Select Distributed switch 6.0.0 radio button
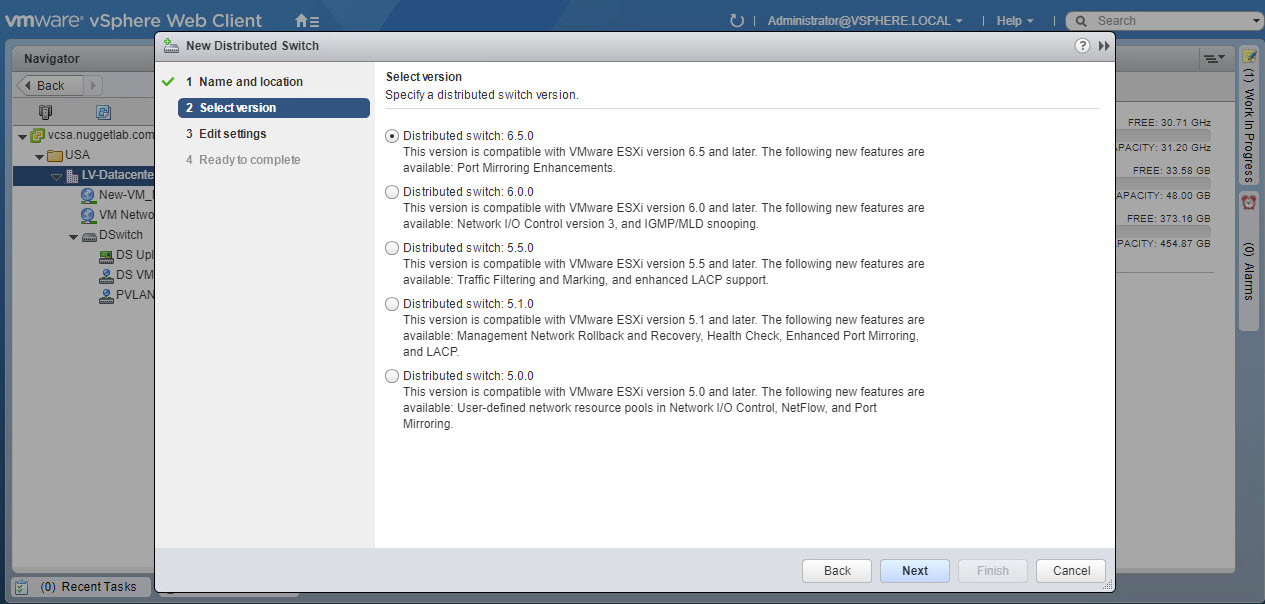This screenshot has height=604, width=1265. pyautogui.click(x=392, y=192)
